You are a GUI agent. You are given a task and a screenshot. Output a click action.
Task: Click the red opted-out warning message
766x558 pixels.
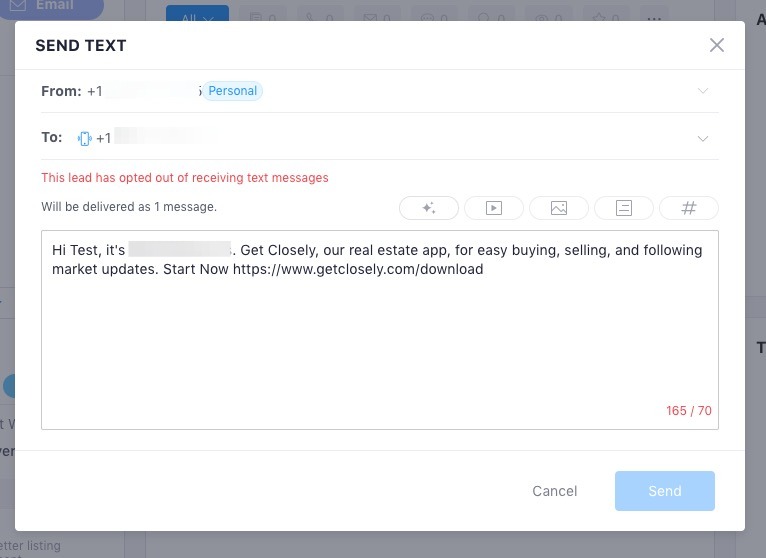click(x=185, y=178)
